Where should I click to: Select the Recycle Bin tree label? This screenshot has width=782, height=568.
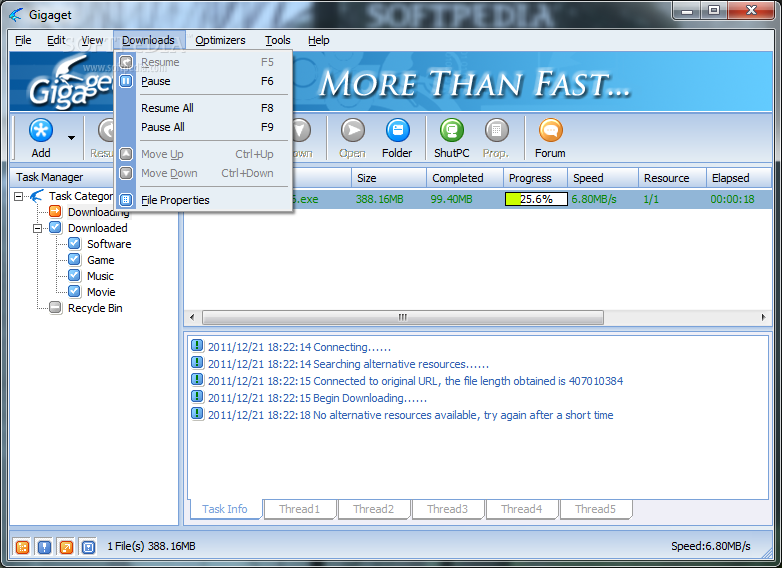tap(95, 308)
